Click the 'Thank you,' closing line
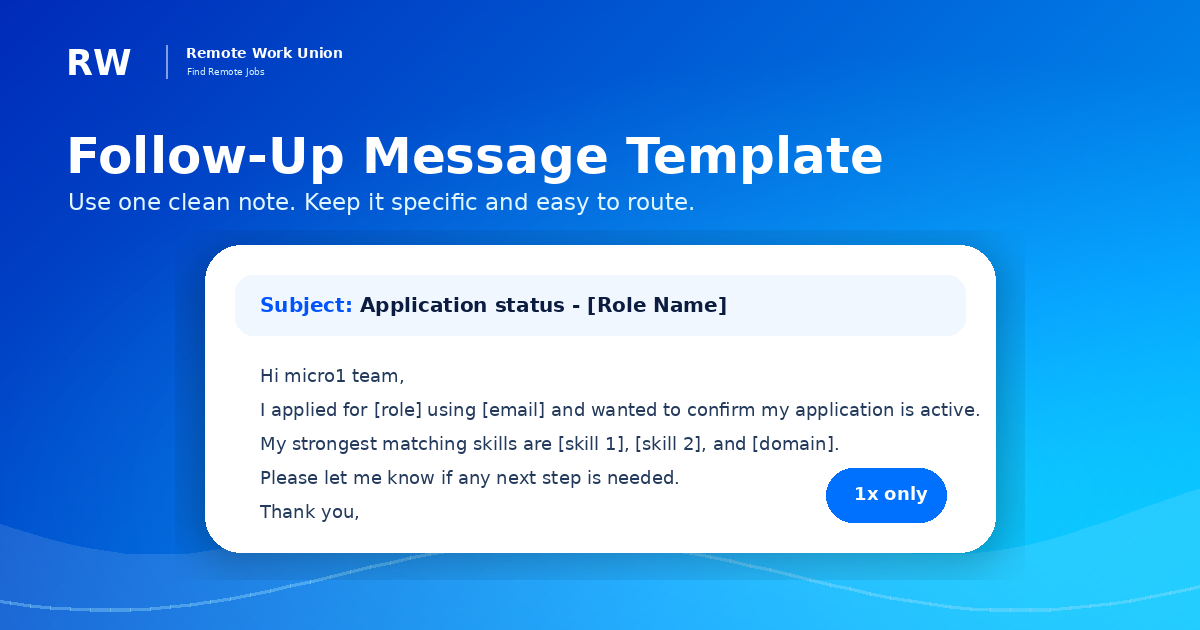The width and height of the screenshot is (1200, 630). point(310,512)
